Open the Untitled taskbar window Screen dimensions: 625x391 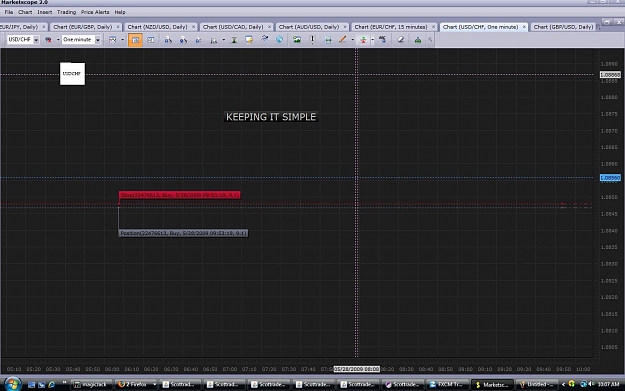(536, 385)
